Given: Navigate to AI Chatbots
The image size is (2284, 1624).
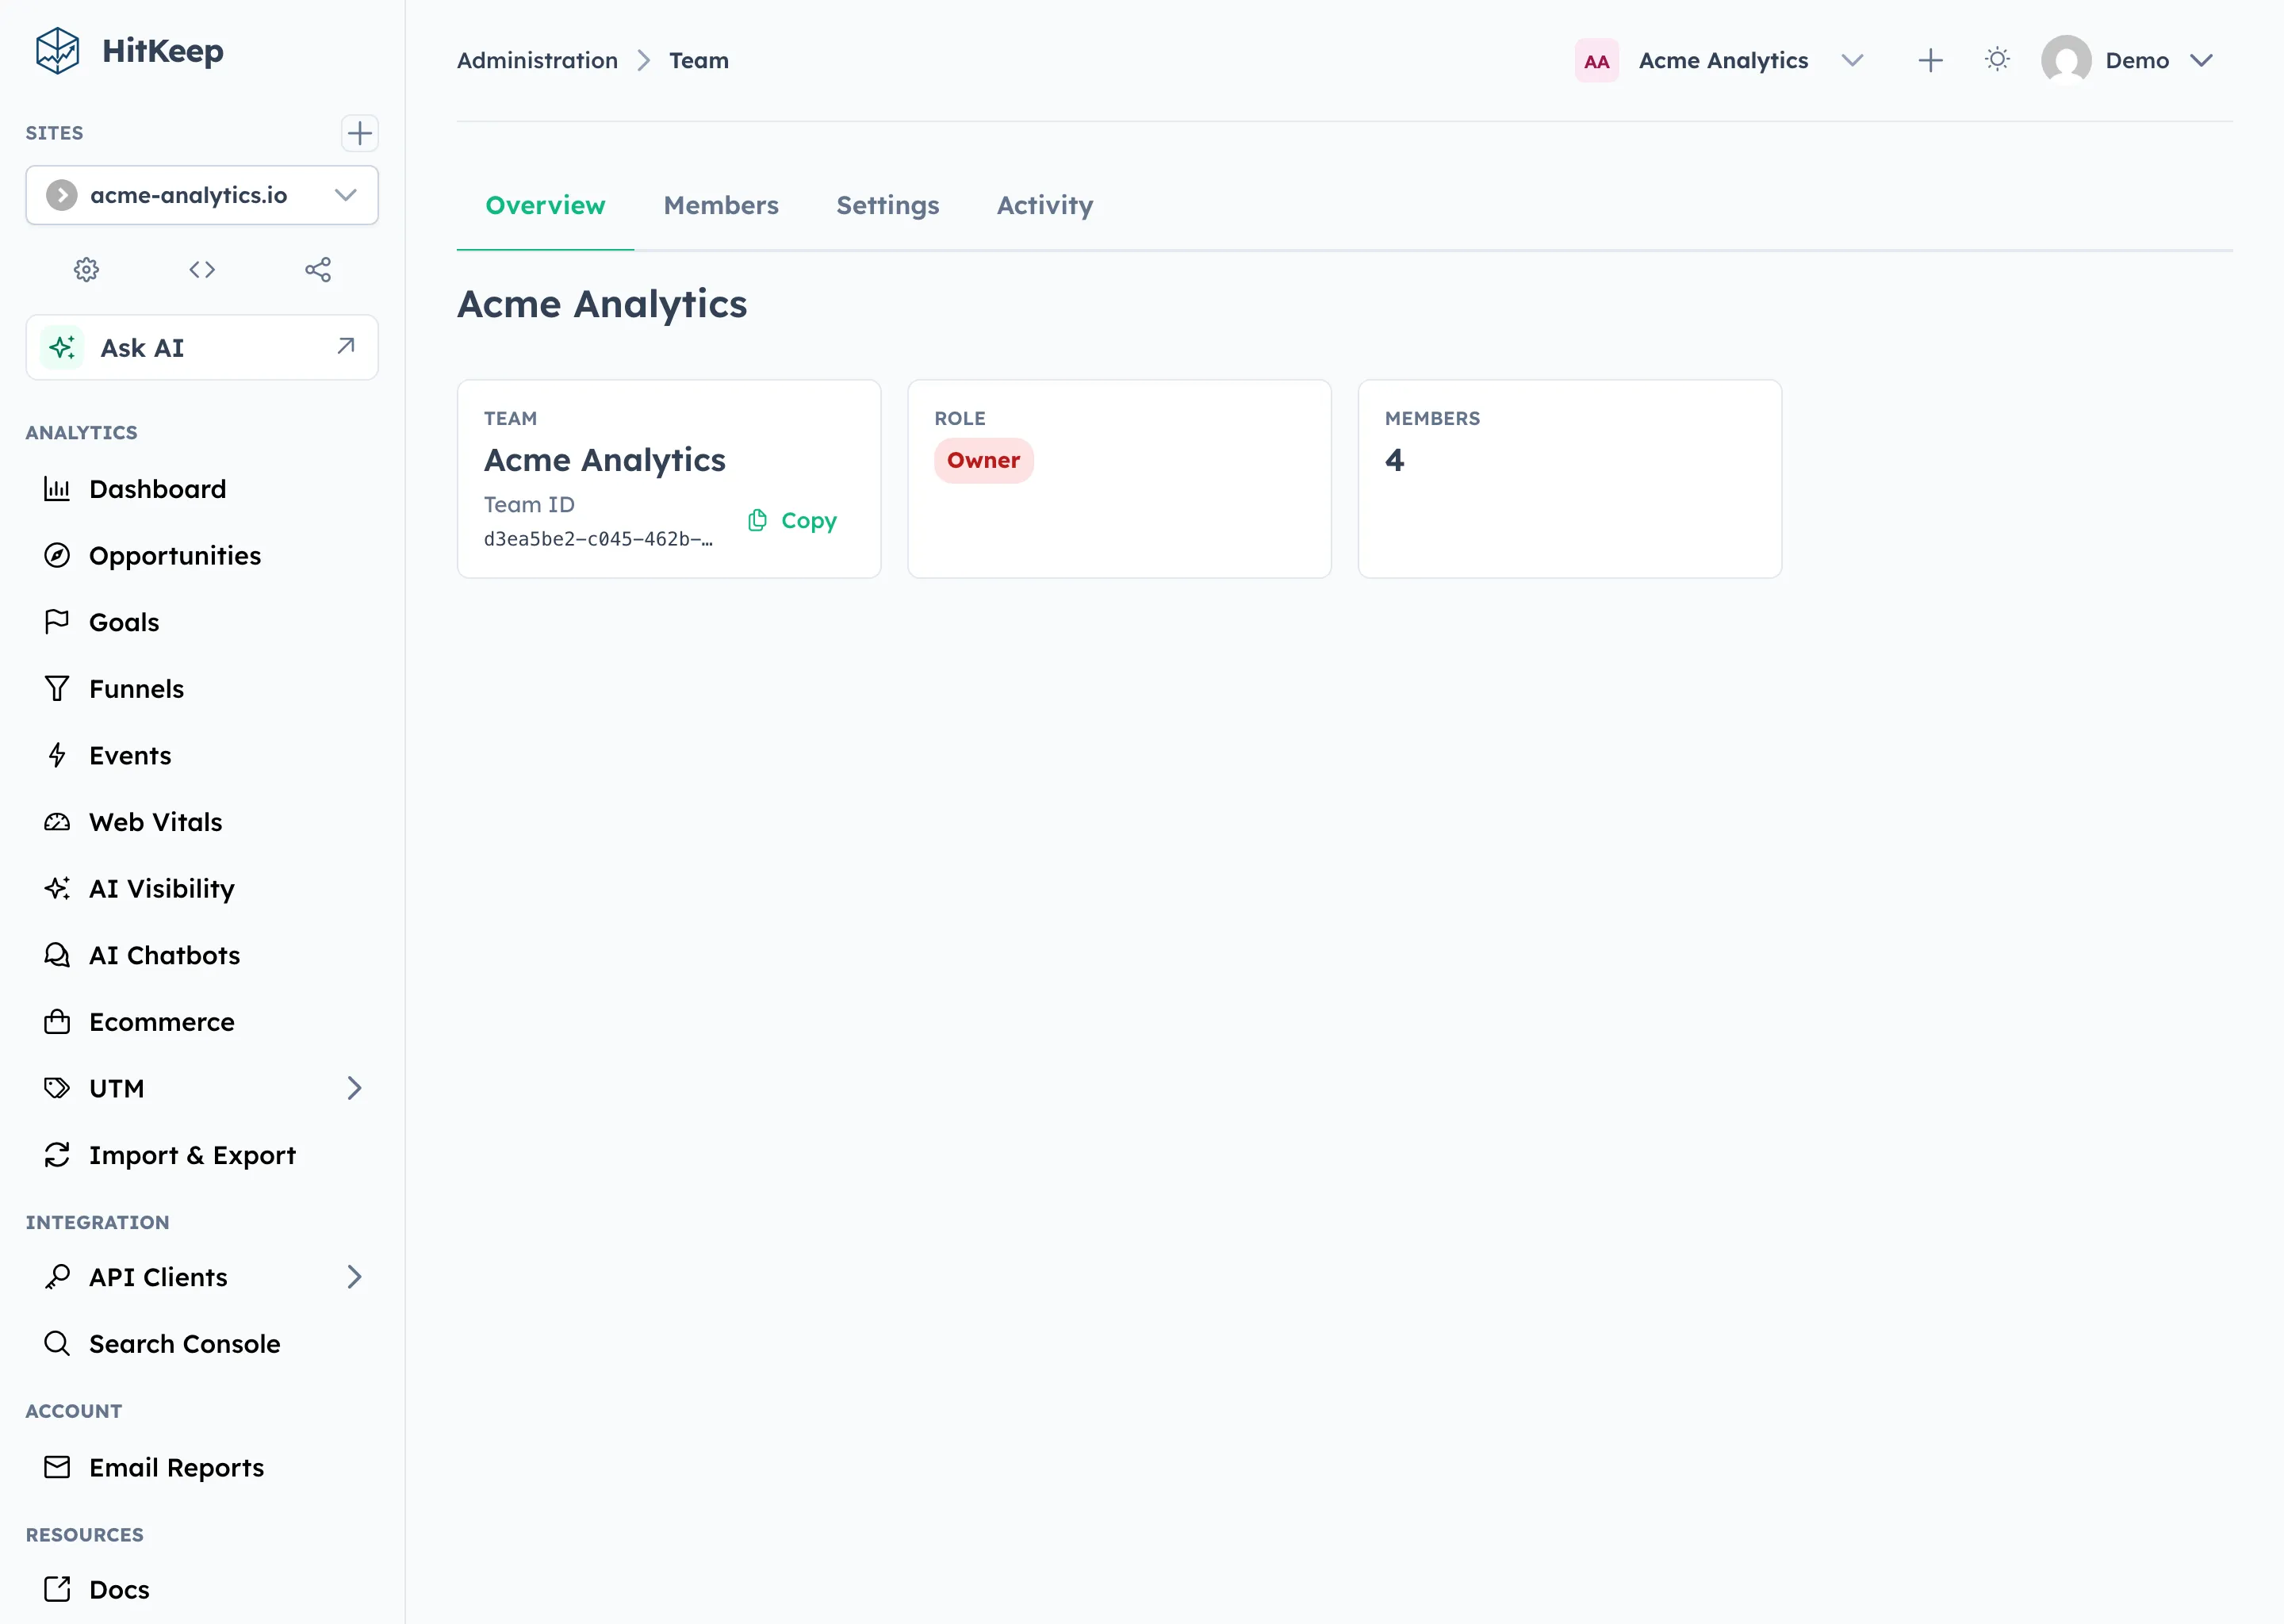Looking at the screenshot, I should click(202, 955).
